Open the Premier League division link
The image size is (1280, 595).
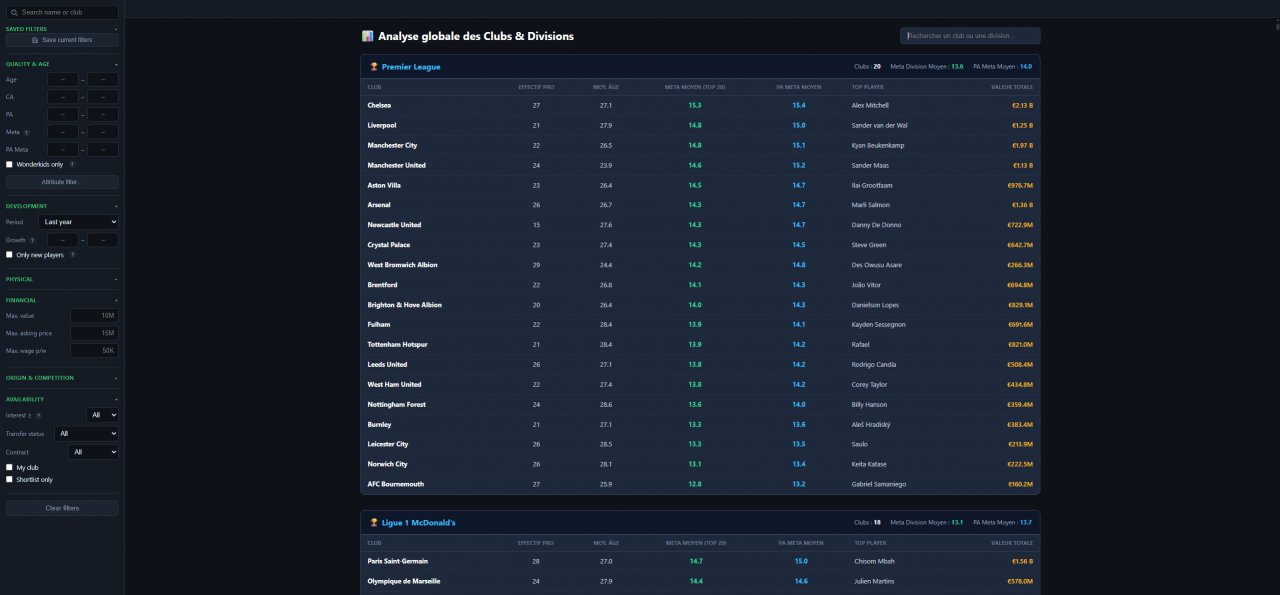pos(411,67)
